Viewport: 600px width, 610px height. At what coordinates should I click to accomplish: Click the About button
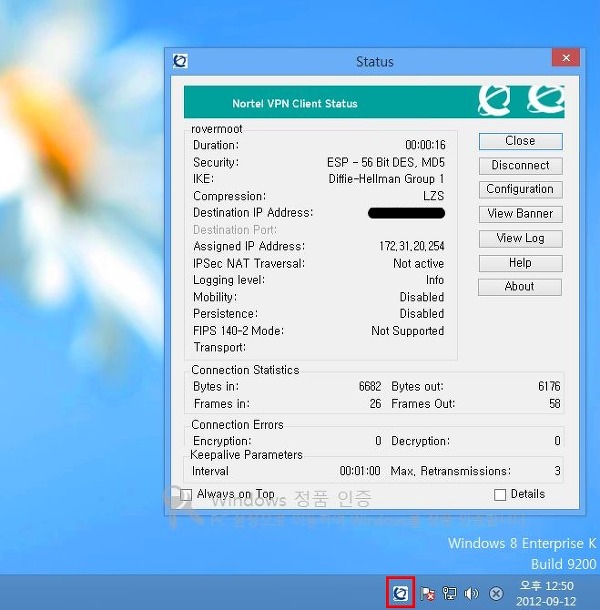(x=520, y=287)
